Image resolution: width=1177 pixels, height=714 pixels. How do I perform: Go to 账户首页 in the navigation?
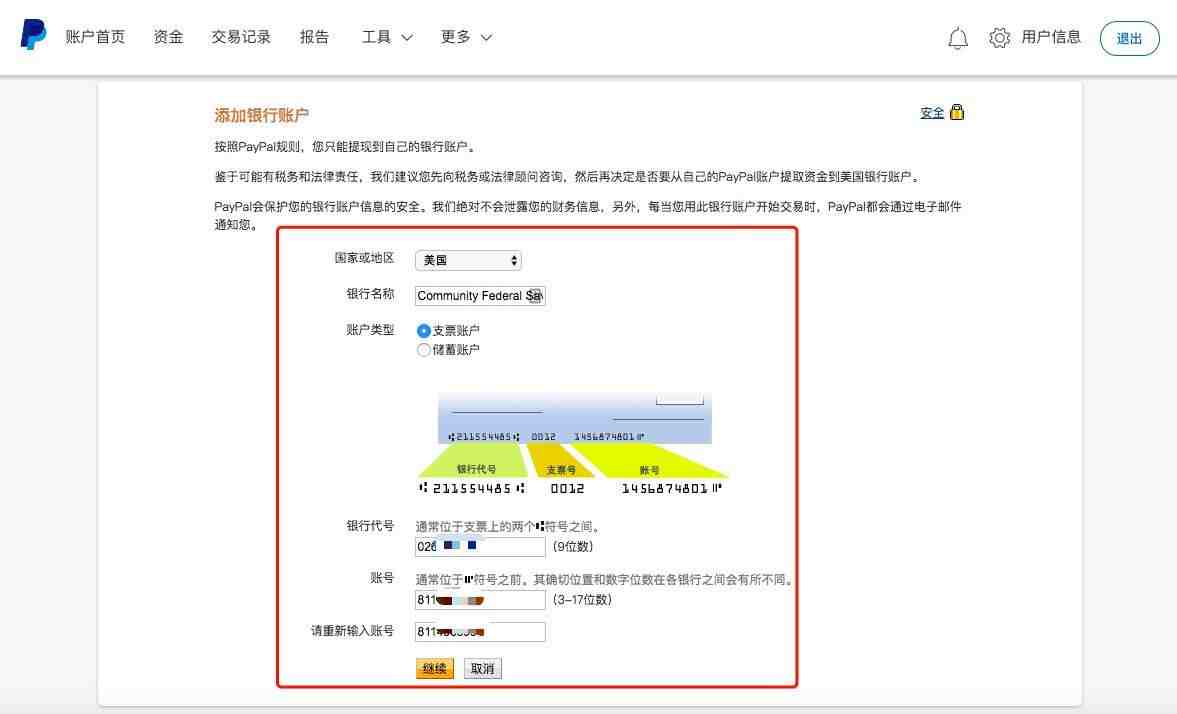pos(95,37)
